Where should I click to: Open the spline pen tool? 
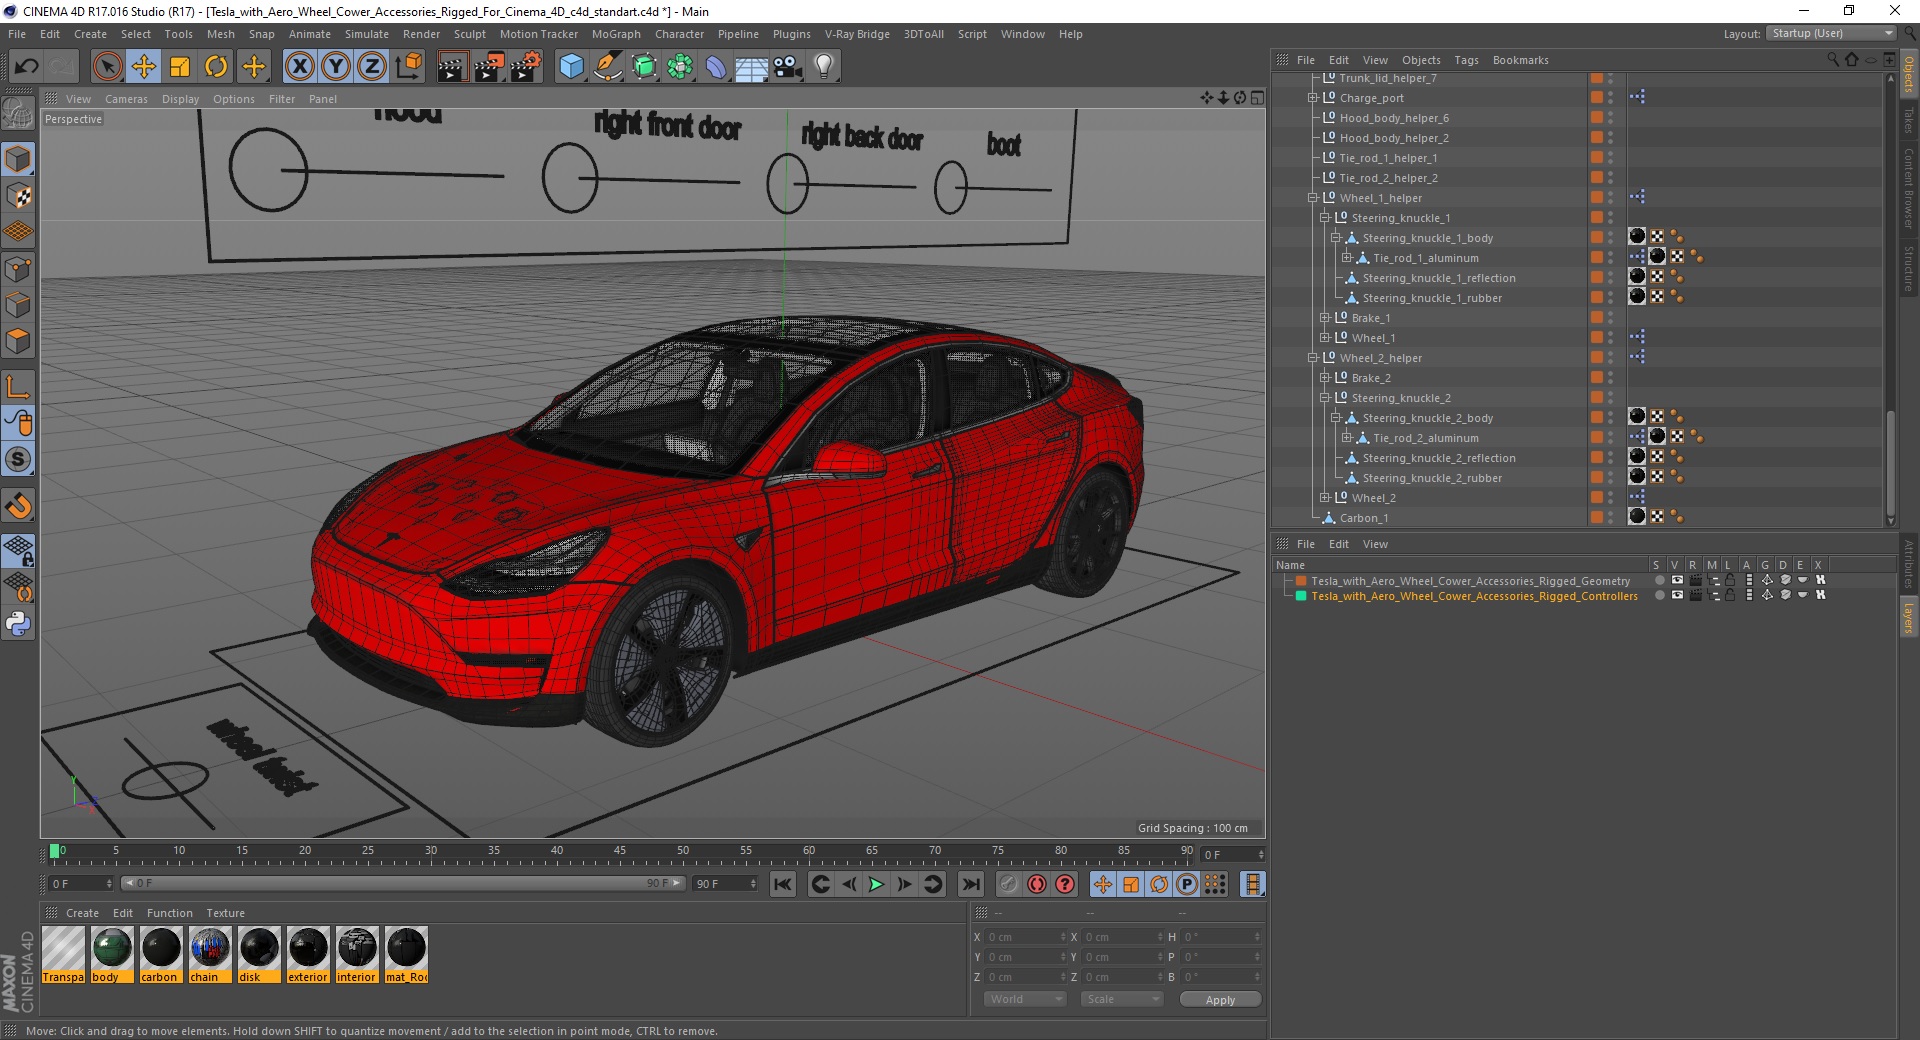click(x=607, y=67)
